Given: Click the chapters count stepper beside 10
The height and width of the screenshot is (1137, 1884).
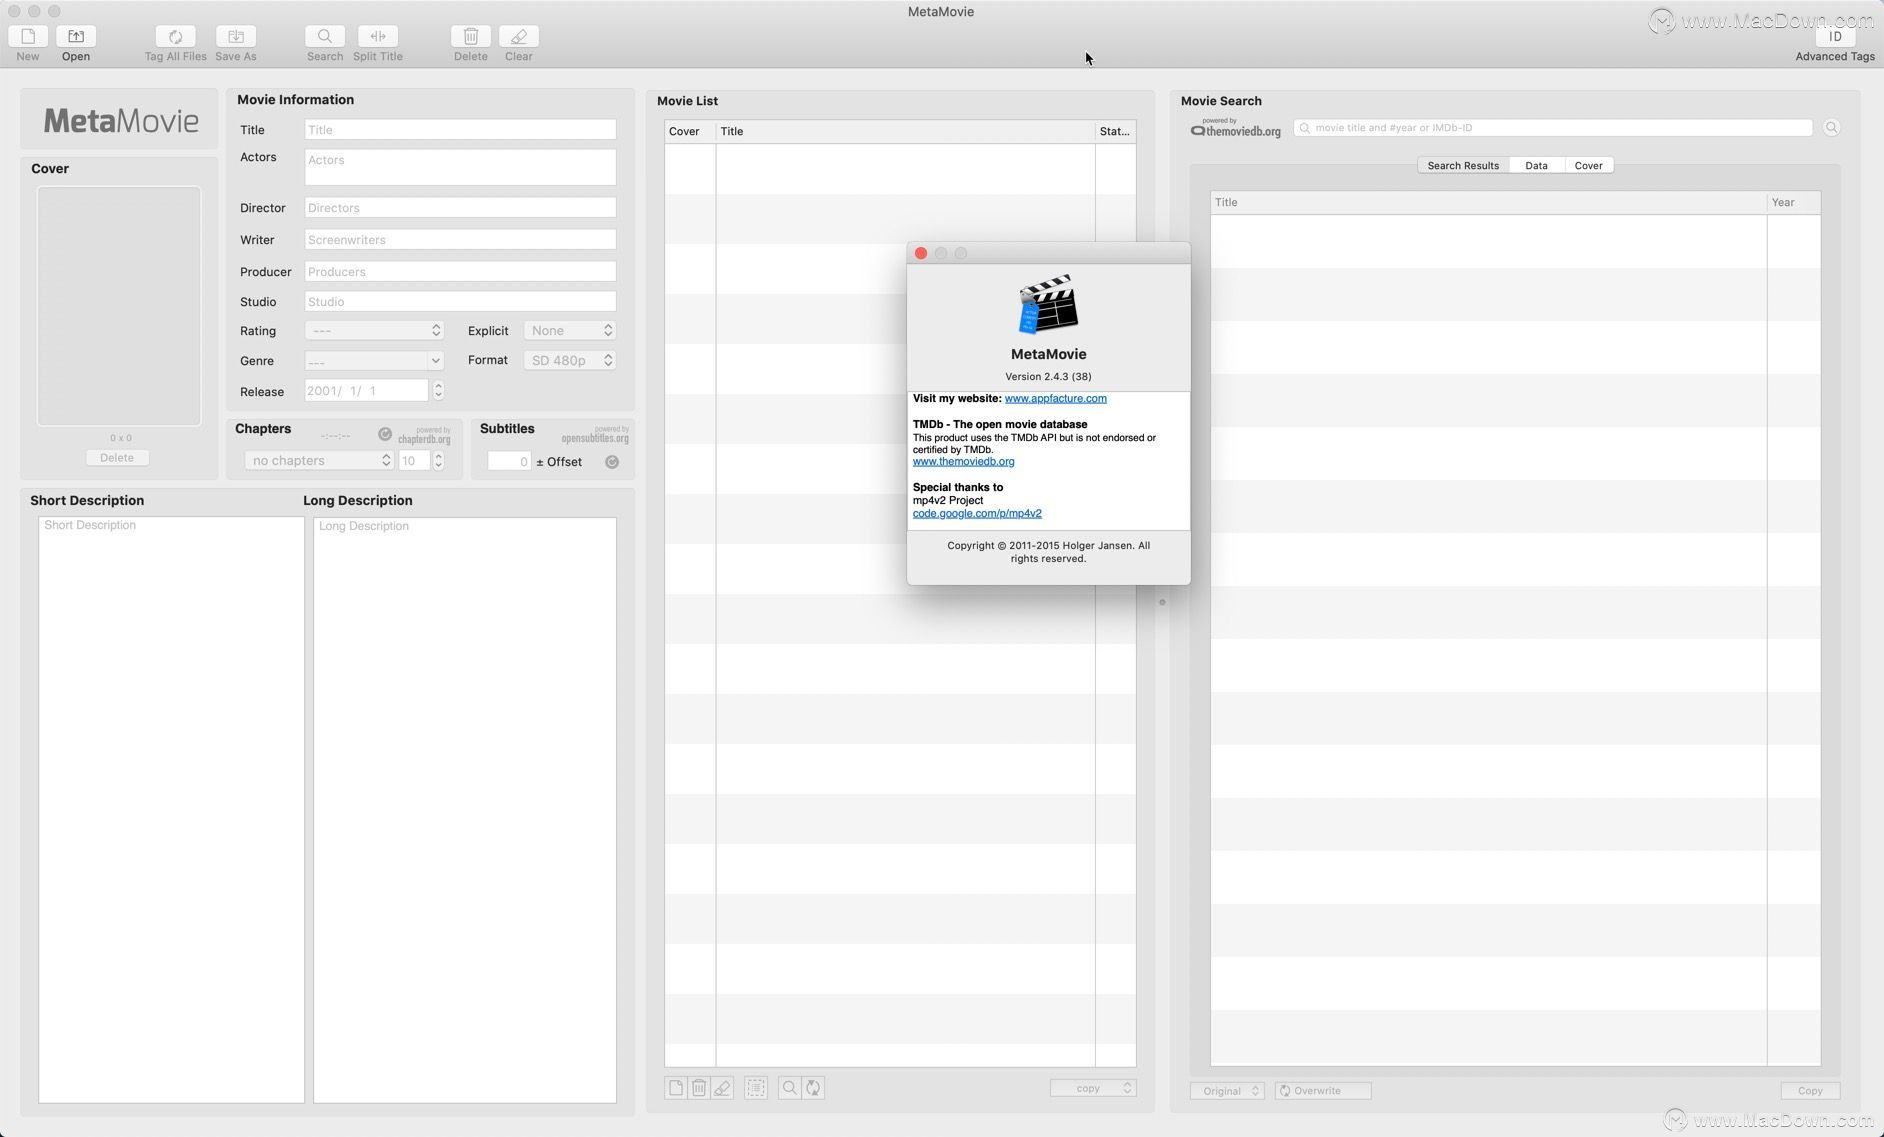Looking at the screenshot, I should 438,461.
